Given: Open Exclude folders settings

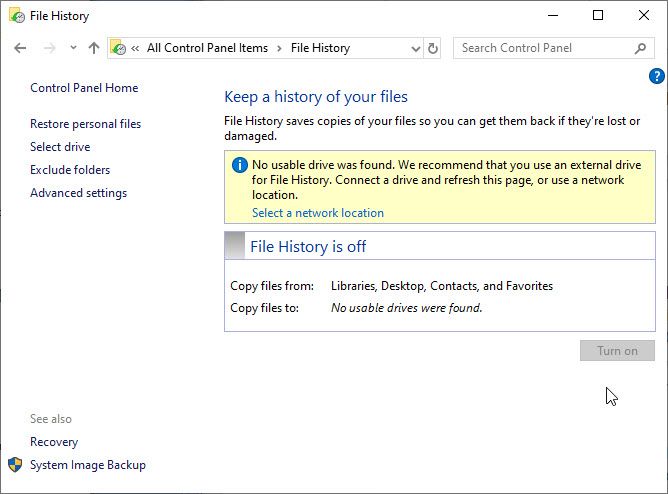Looking at the screenshot, I should (70, 170).
